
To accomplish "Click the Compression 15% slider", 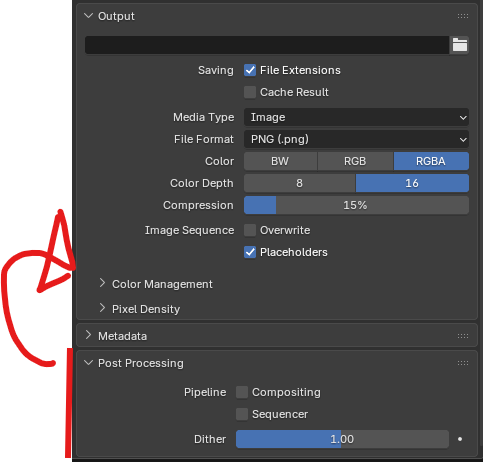I will pyautogui.click(x=356, y=205).
